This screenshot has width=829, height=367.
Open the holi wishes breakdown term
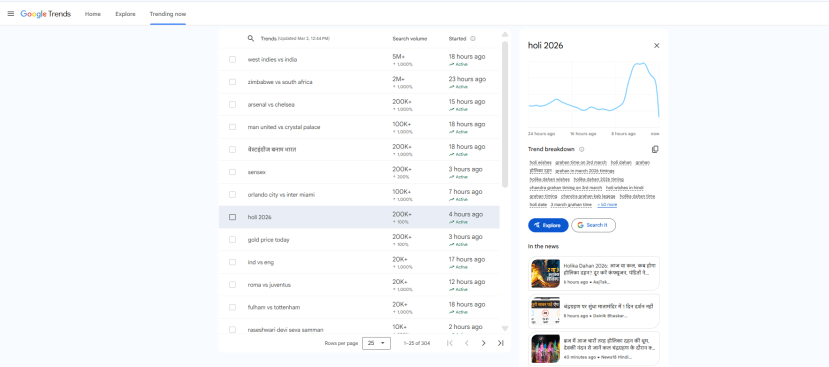pos(540,163)
